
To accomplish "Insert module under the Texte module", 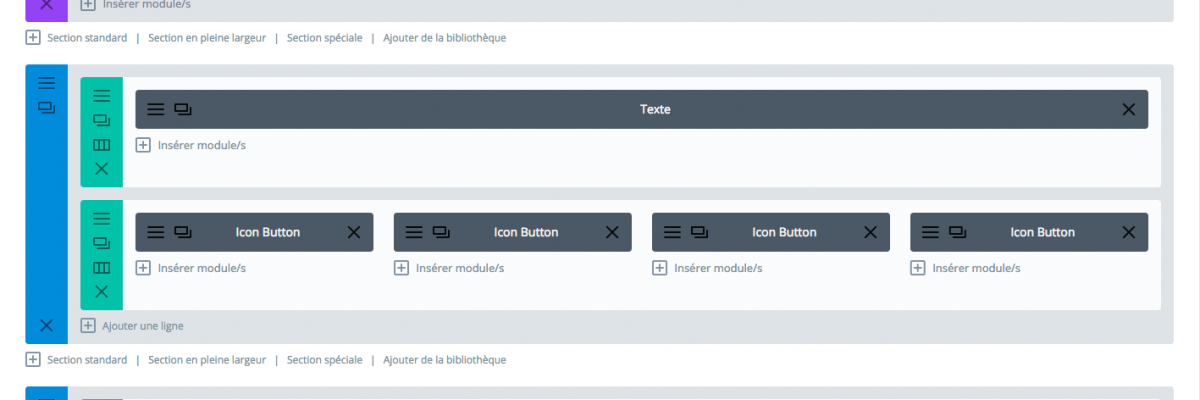I will [191, 145].
